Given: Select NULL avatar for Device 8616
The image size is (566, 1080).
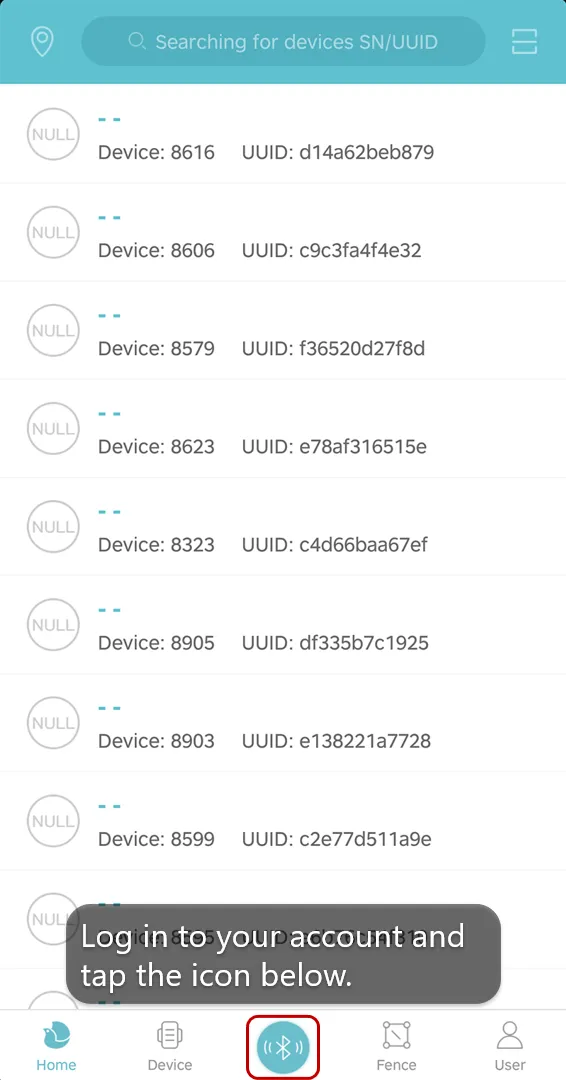Looking at the screenshot, I should tap(53, 134).
